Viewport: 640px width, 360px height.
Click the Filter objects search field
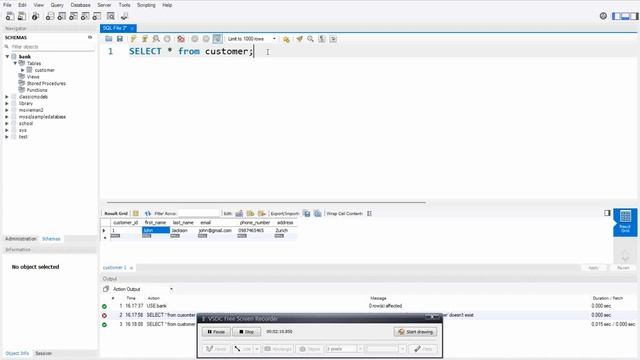52,47
